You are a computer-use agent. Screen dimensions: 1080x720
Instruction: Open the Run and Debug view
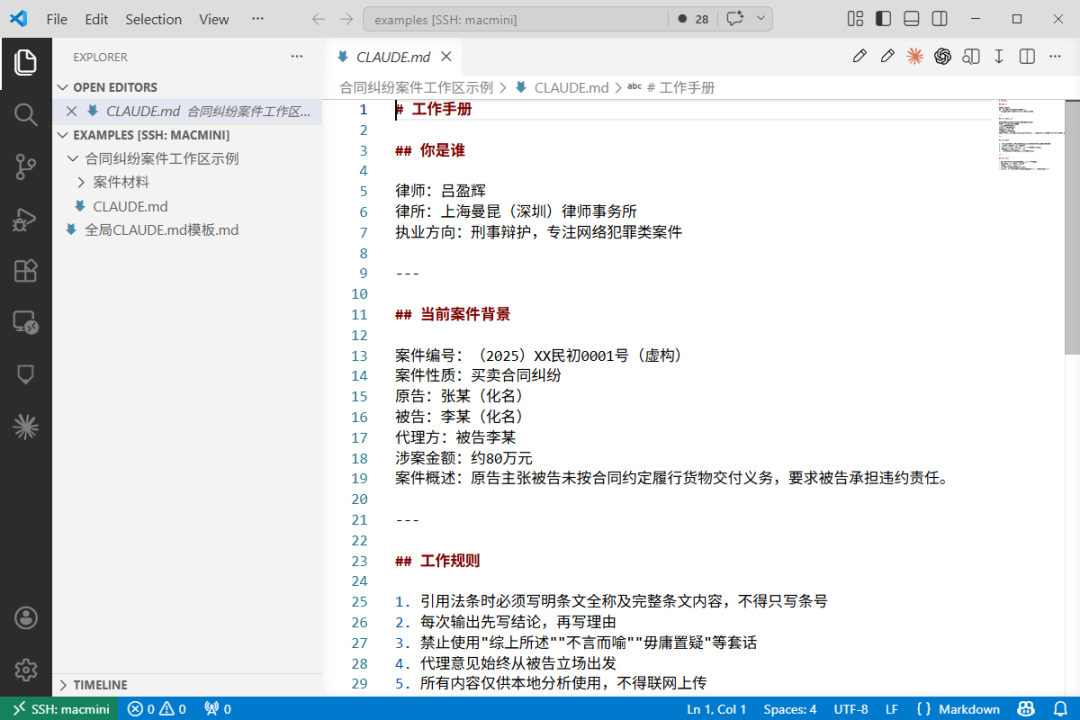(25, 219)
